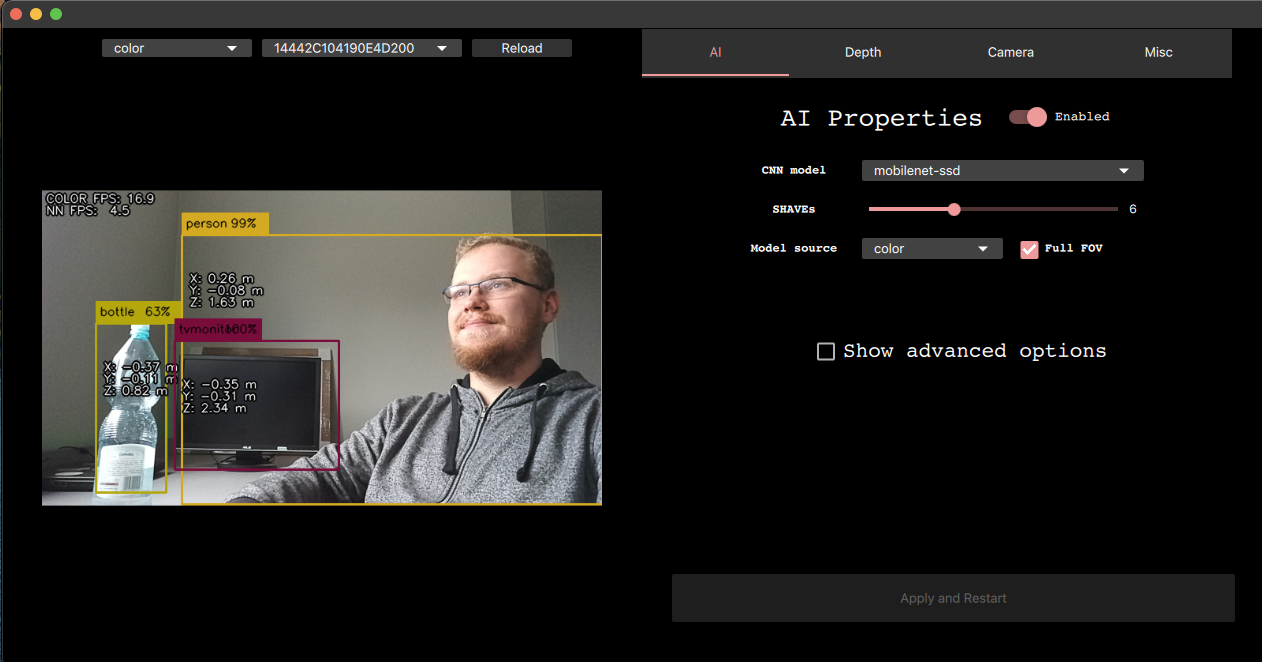The image size is (1262, 662).
Task: Click the SHAVEs value 6
Action: pos(1133,209)
